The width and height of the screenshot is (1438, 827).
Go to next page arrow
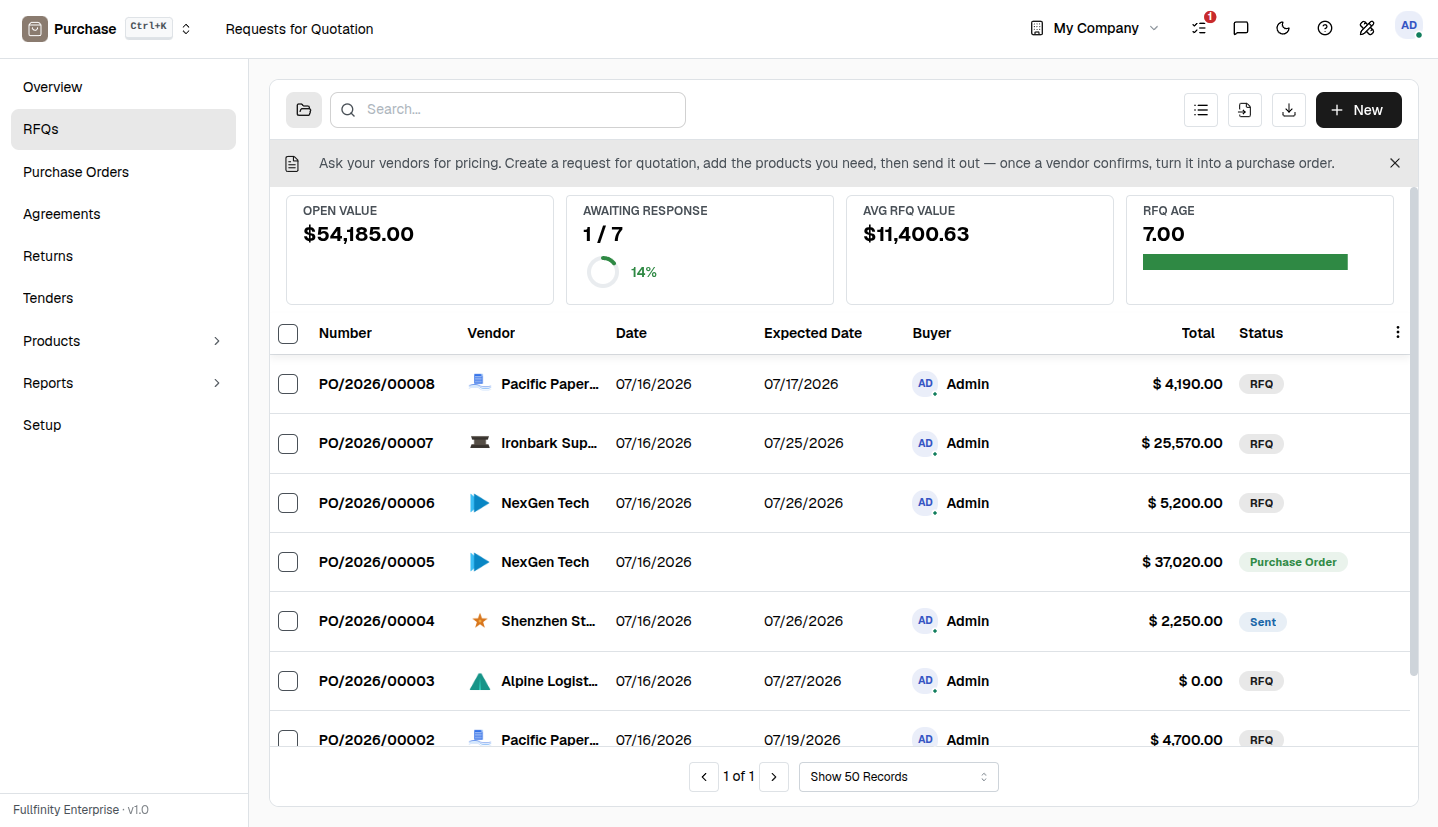tap(774, 777)
